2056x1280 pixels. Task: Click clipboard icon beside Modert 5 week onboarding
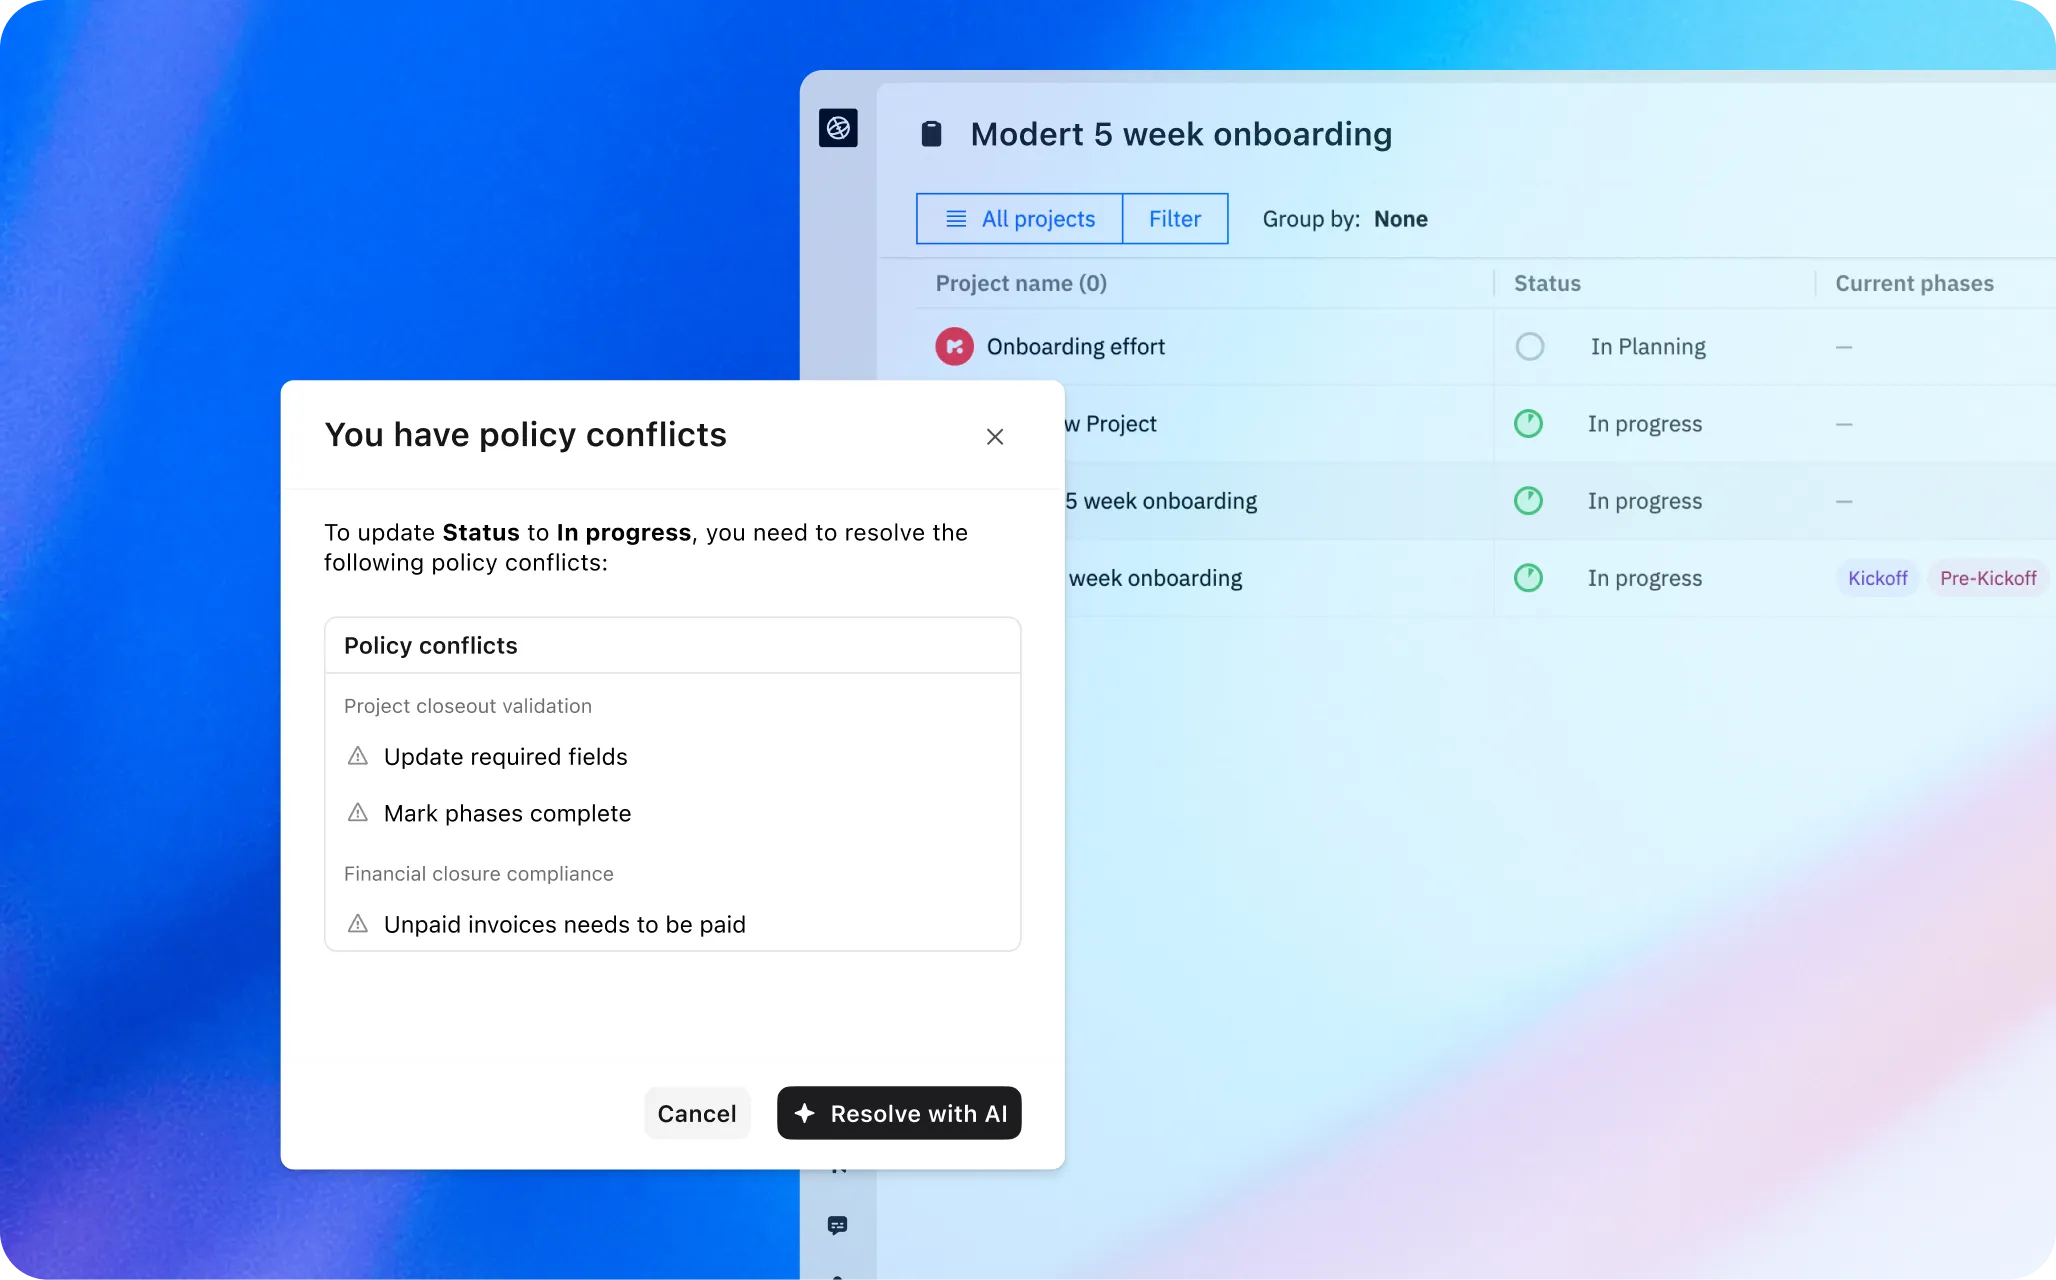pos(931,134)
